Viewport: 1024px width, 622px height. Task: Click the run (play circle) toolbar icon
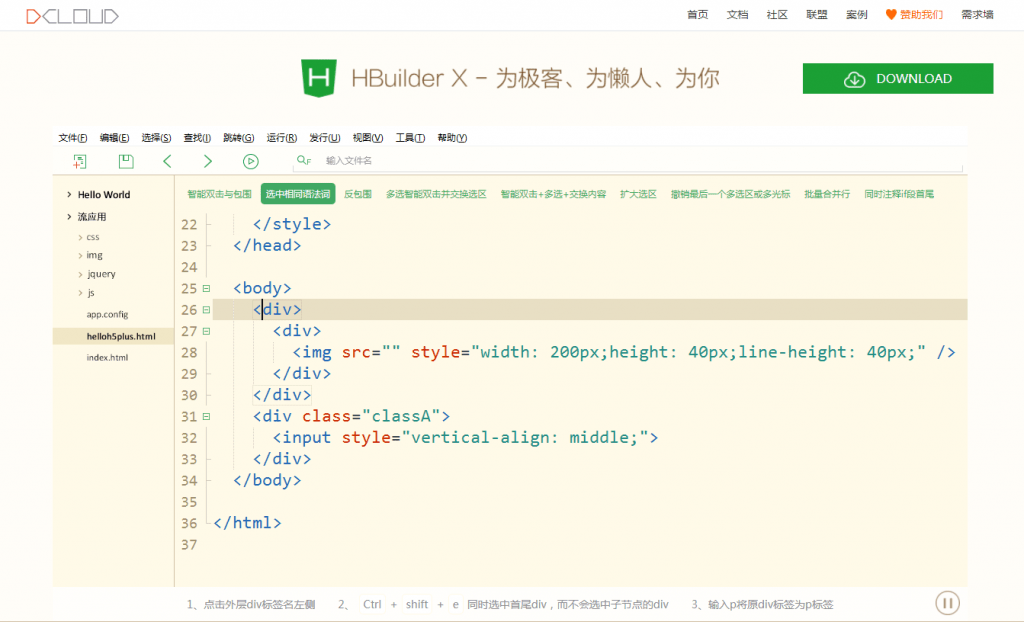[x=251, y=161]
